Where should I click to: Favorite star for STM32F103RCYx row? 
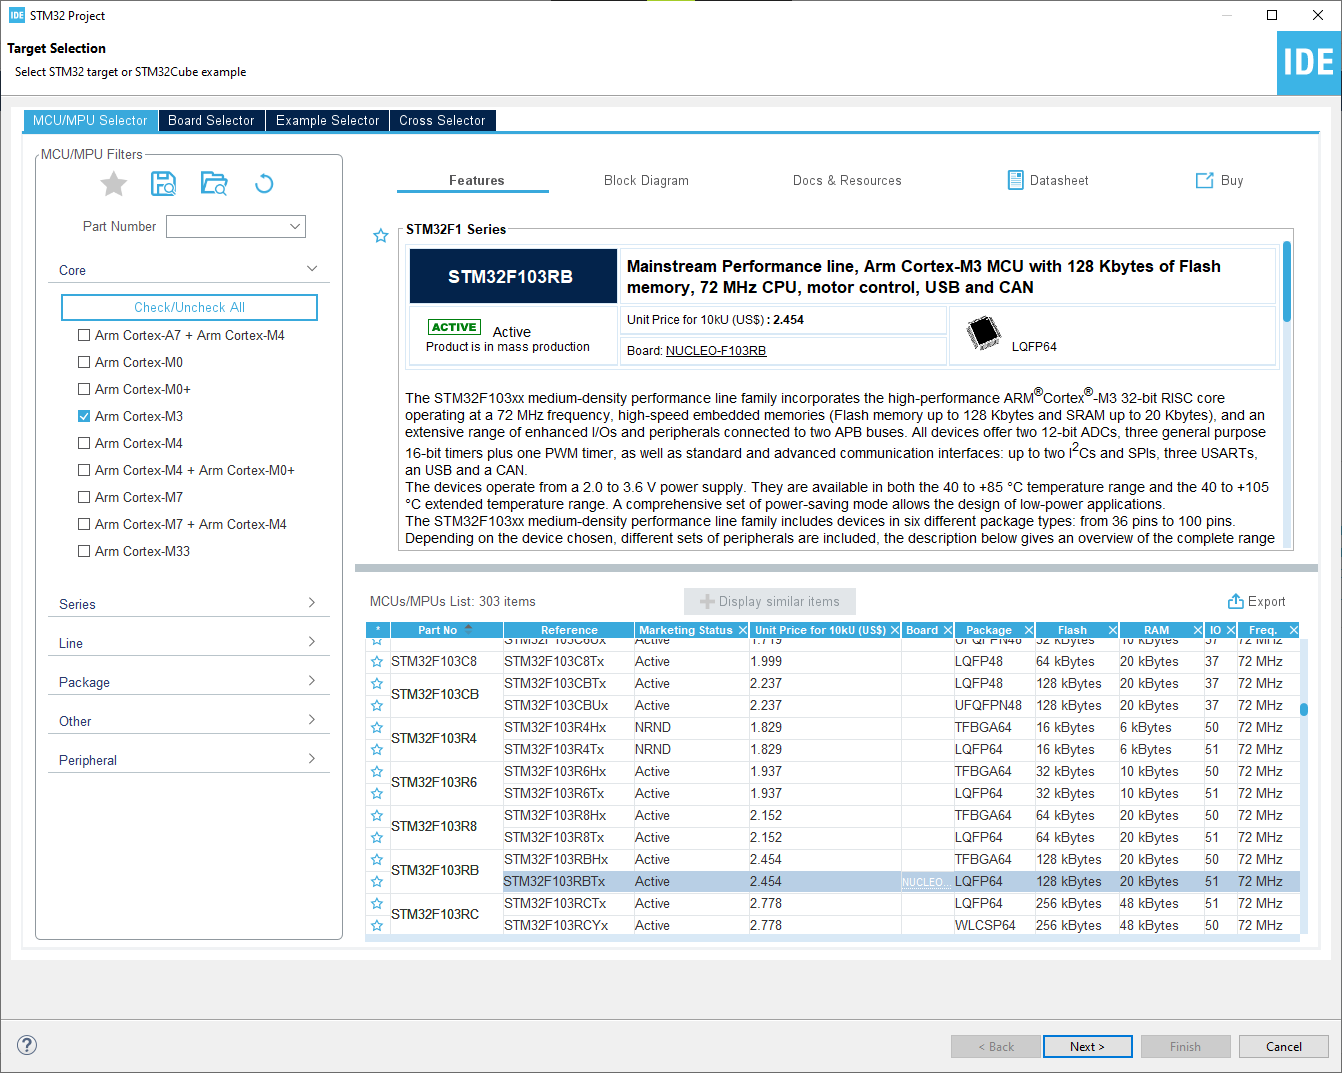coord(377,926)
